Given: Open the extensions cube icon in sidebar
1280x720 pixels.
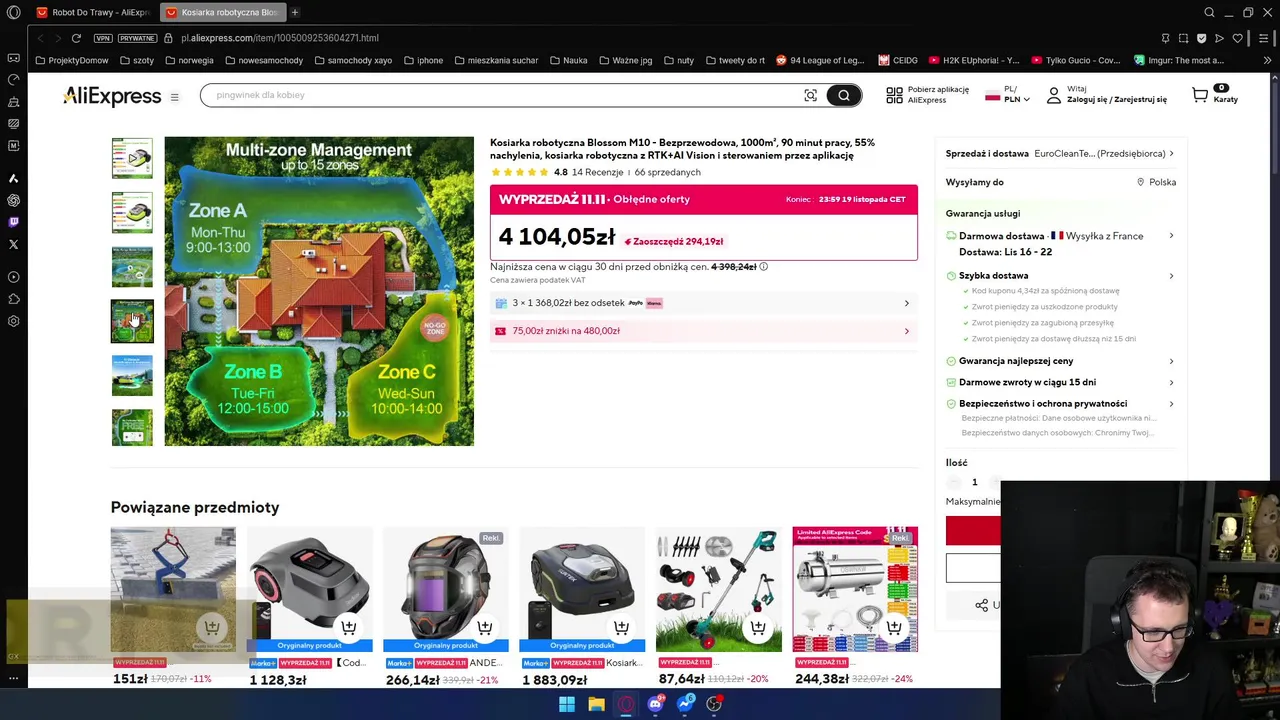Looking at the screenshot, I should click(13, 299).
